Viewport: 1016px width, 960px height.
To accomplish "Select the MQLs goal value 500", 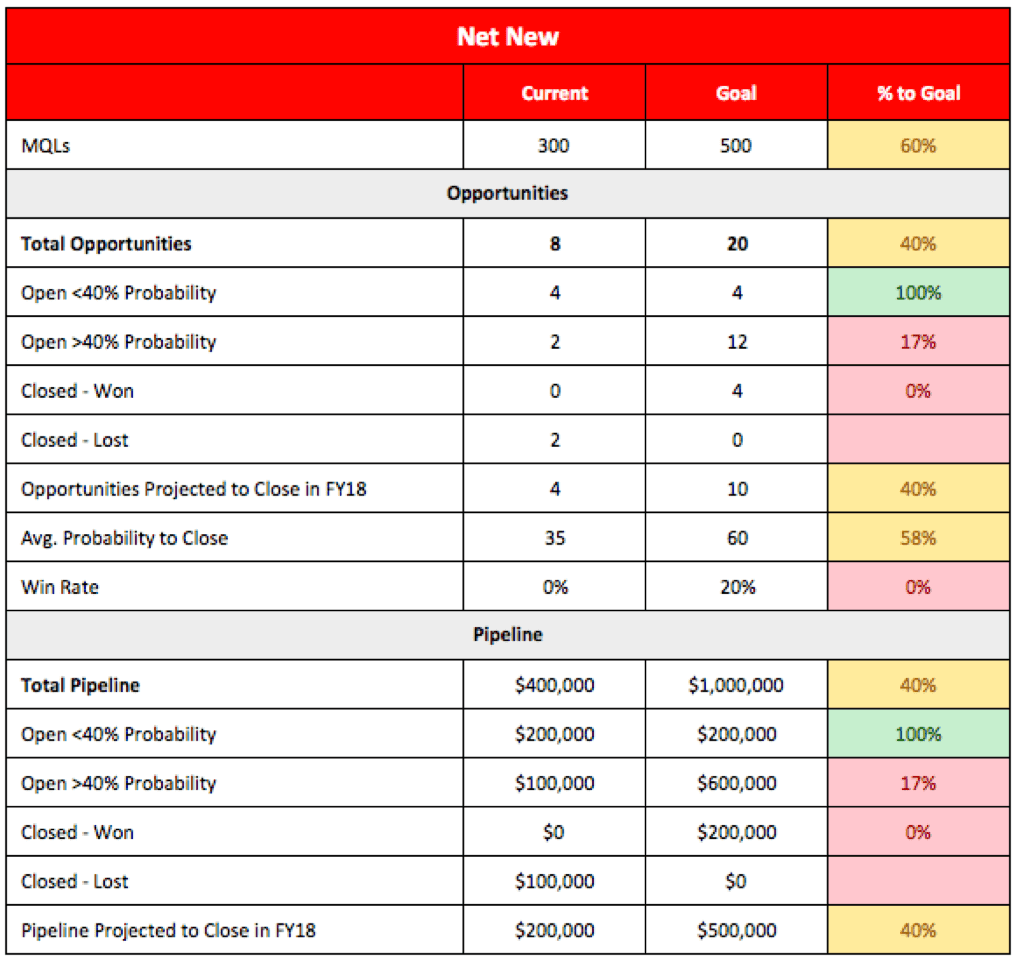I will point(736,146).
